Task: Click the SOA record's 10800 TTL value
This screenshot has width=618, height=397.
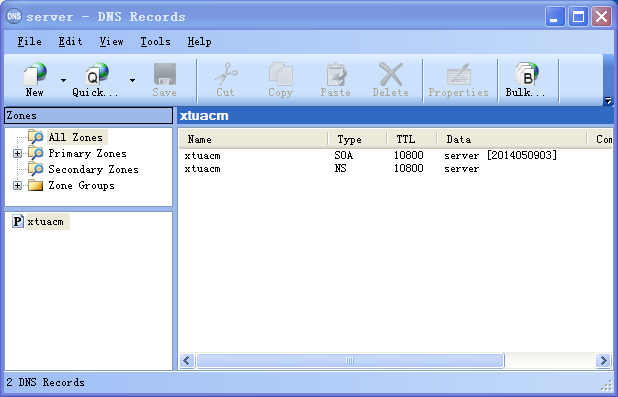Action: [x=409, y=155]
